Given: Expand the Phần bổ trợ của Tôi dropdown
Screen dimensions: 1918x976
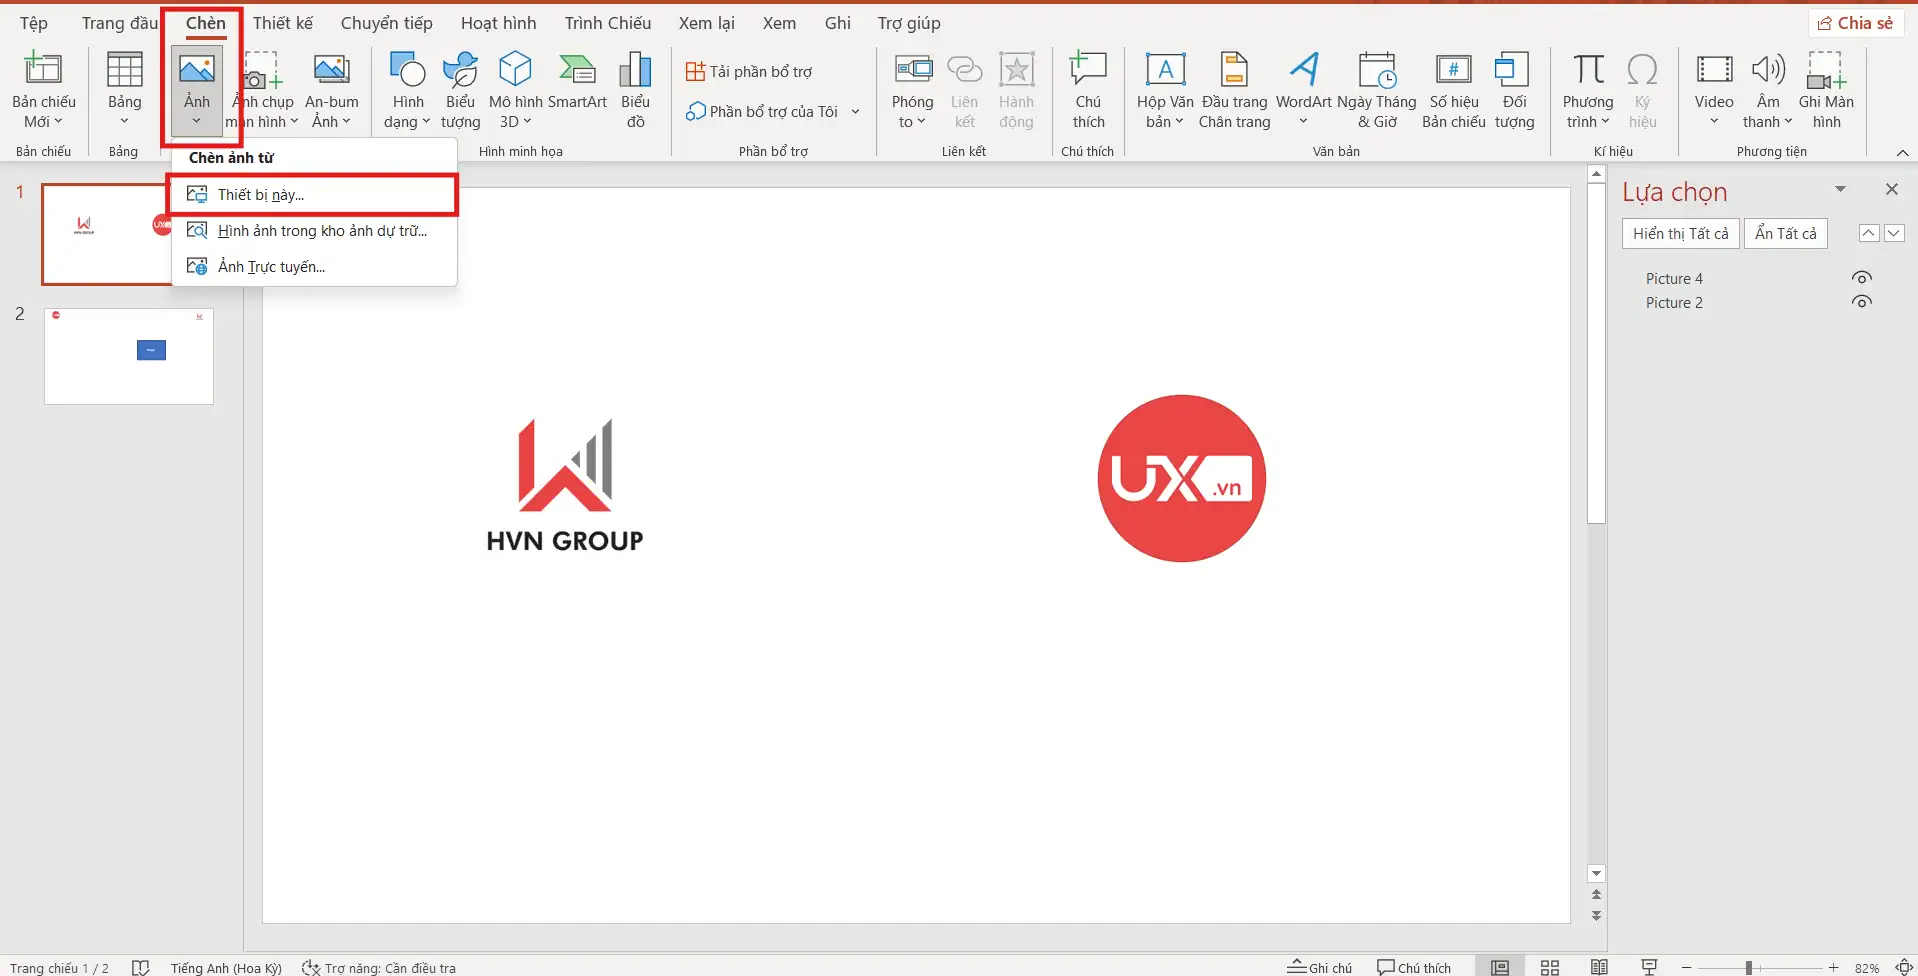Looking at the screenshot, I should (x=855, y=112).
